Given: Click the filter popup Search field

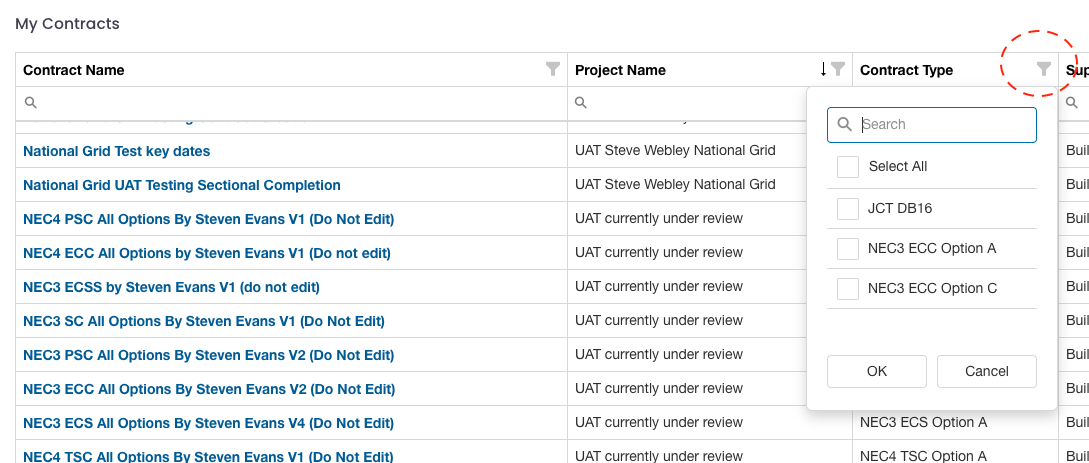Looking at the screenshot, I should point(931,125).
